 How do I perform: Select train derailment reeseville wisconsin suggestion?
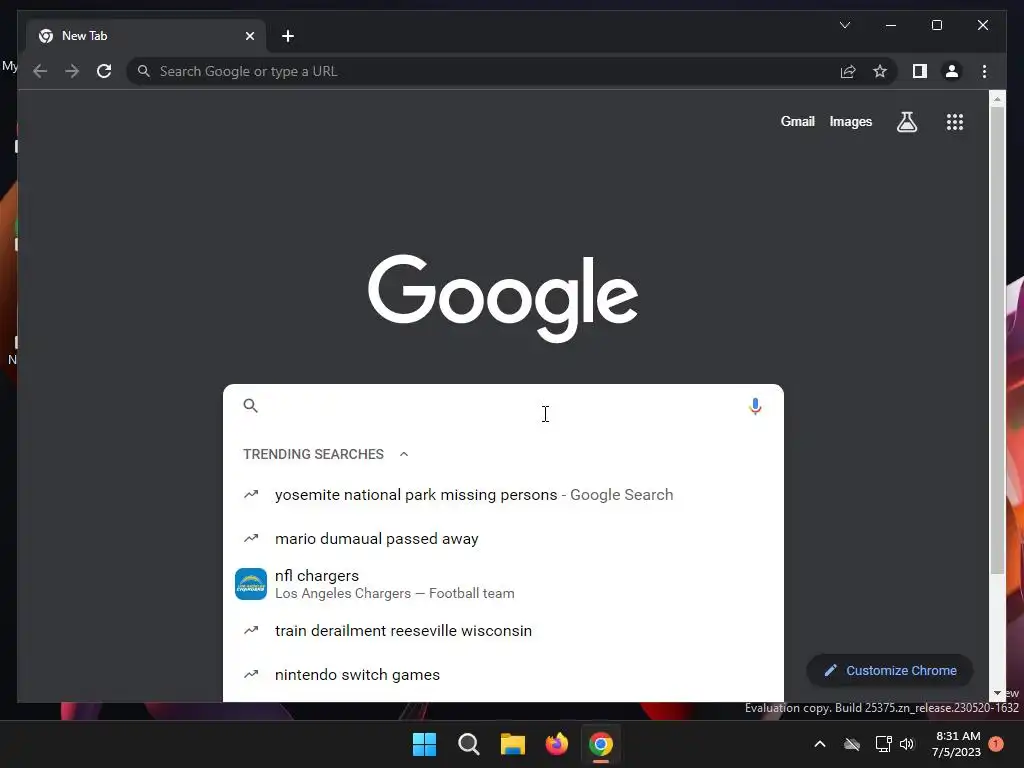pyautogui.click(x=503, y=631)
